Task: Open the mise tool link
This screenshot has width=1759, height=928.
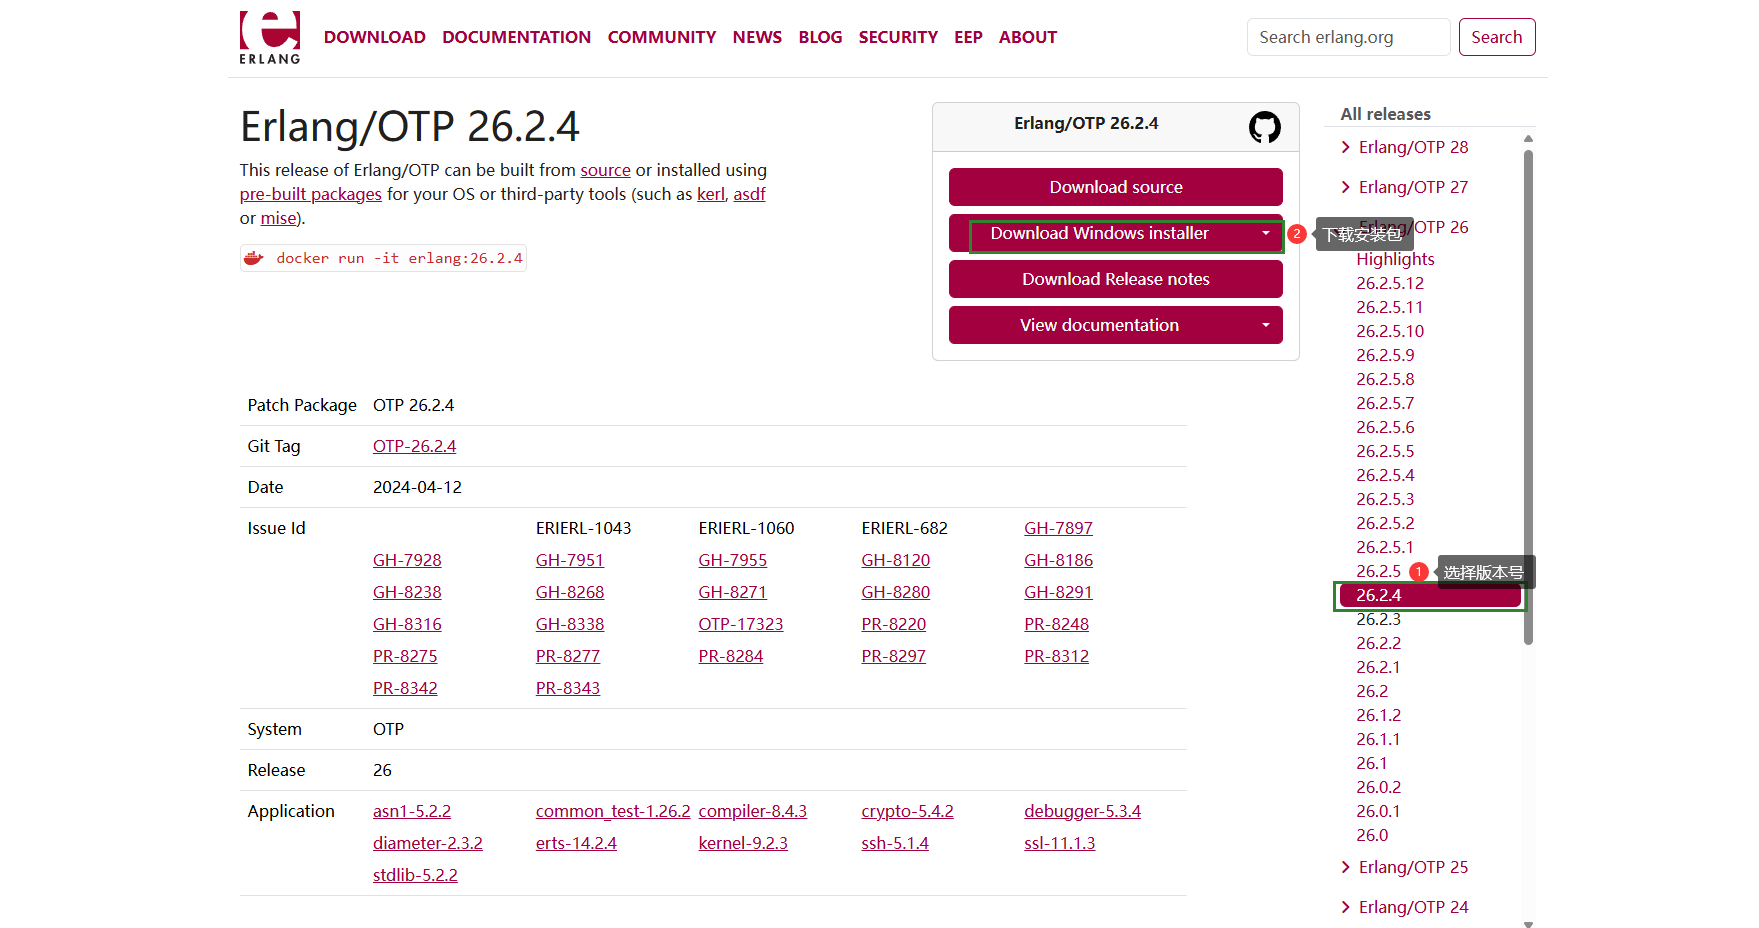Action: (278, 218)
